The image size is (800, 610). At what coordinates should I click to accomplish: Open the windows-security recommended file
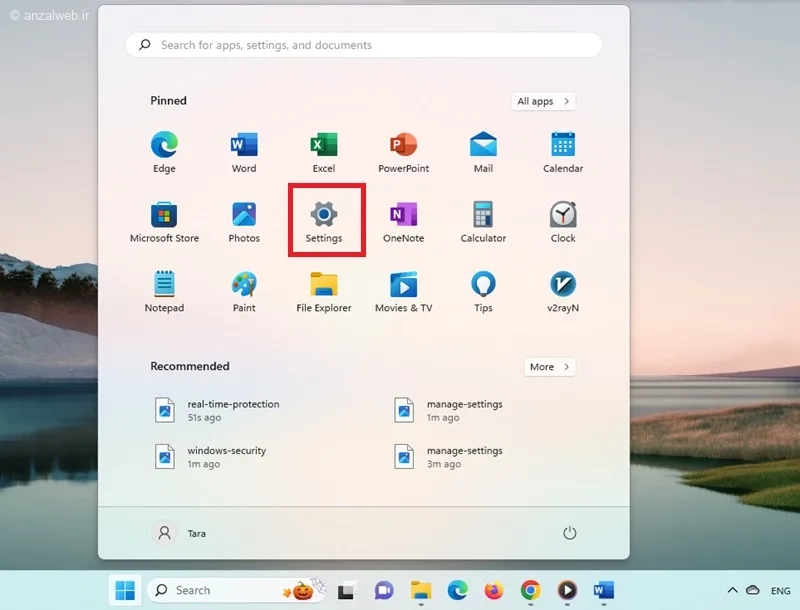226,457
